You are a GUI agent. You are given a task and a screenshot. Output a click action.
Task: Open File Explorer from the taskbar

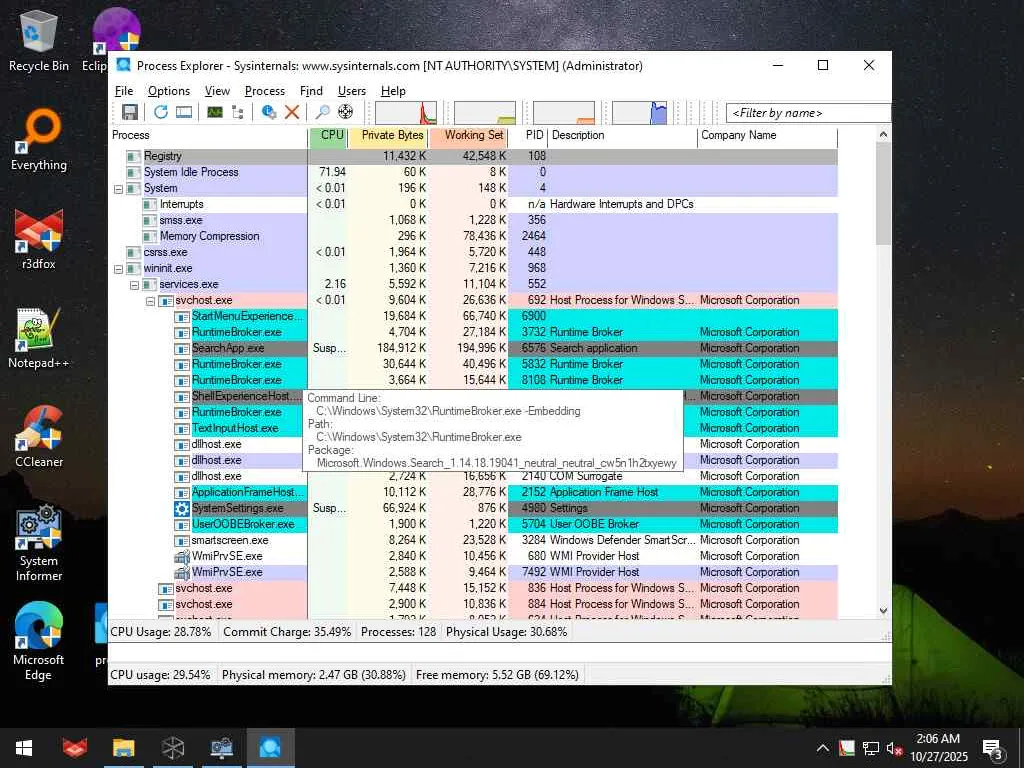point(124,748)
